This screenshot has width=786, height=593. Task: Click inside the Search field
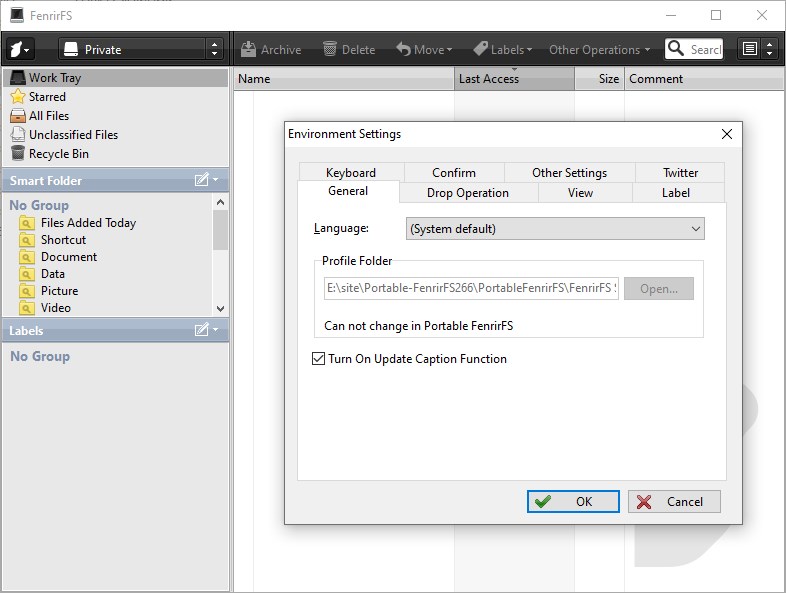pos(706,49)
